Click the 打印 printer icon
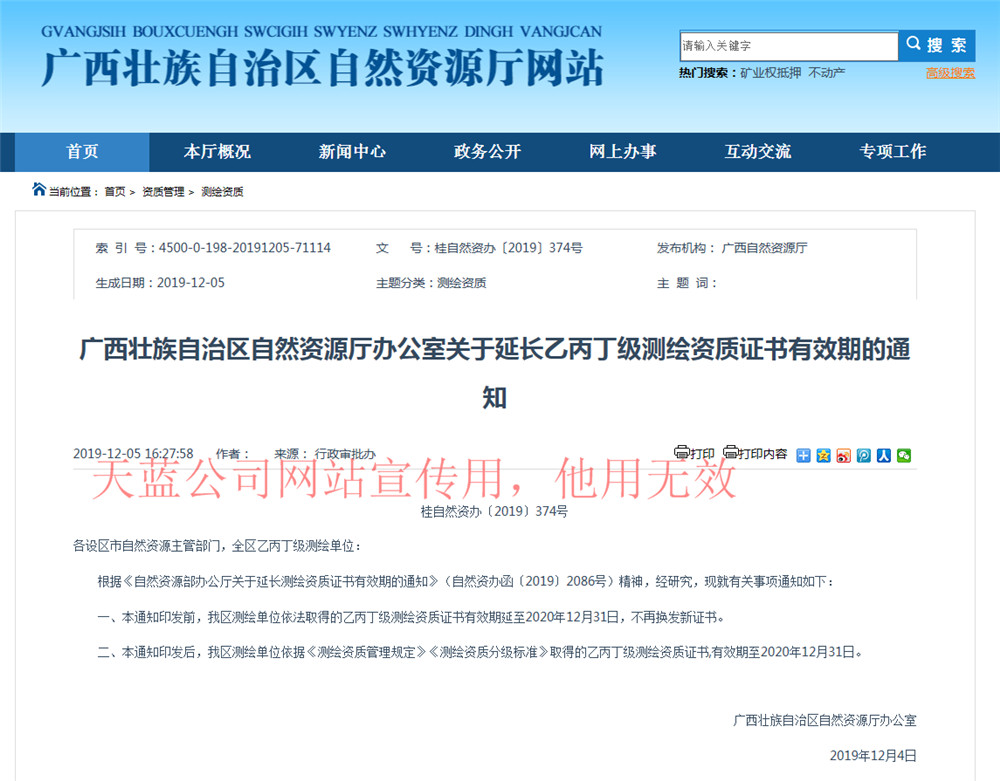The width and height of the screenshot is (1000, 781). click(682, 452)
